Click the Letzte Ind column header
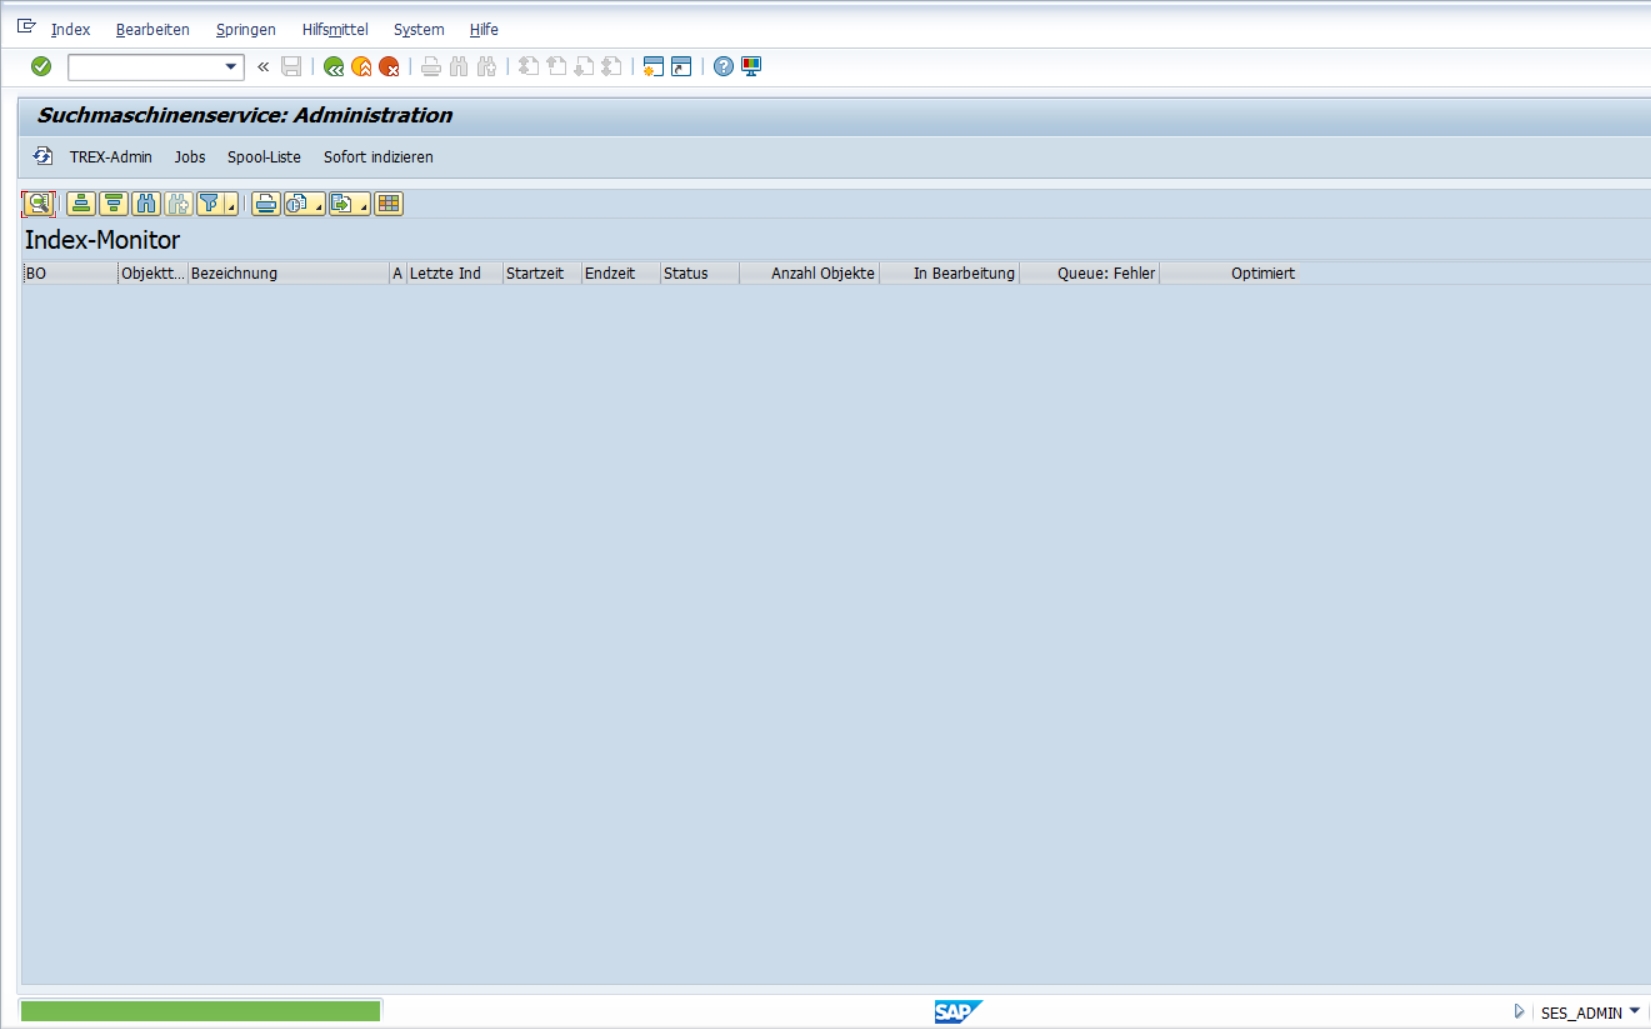This screenshot has width=1651, height=1029. click(454, 273)
